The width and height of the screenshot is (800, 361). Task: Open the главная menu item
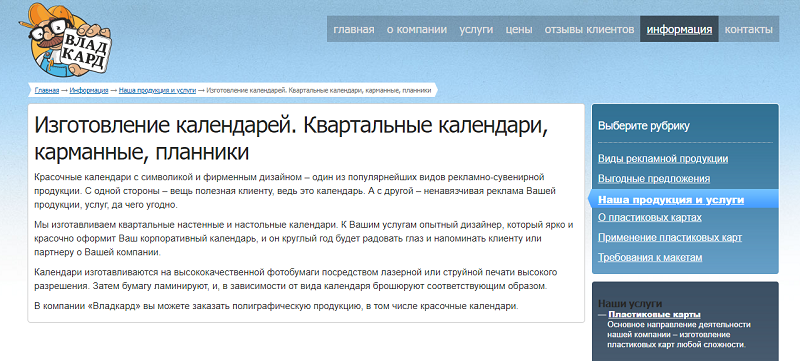coord(354,30)
